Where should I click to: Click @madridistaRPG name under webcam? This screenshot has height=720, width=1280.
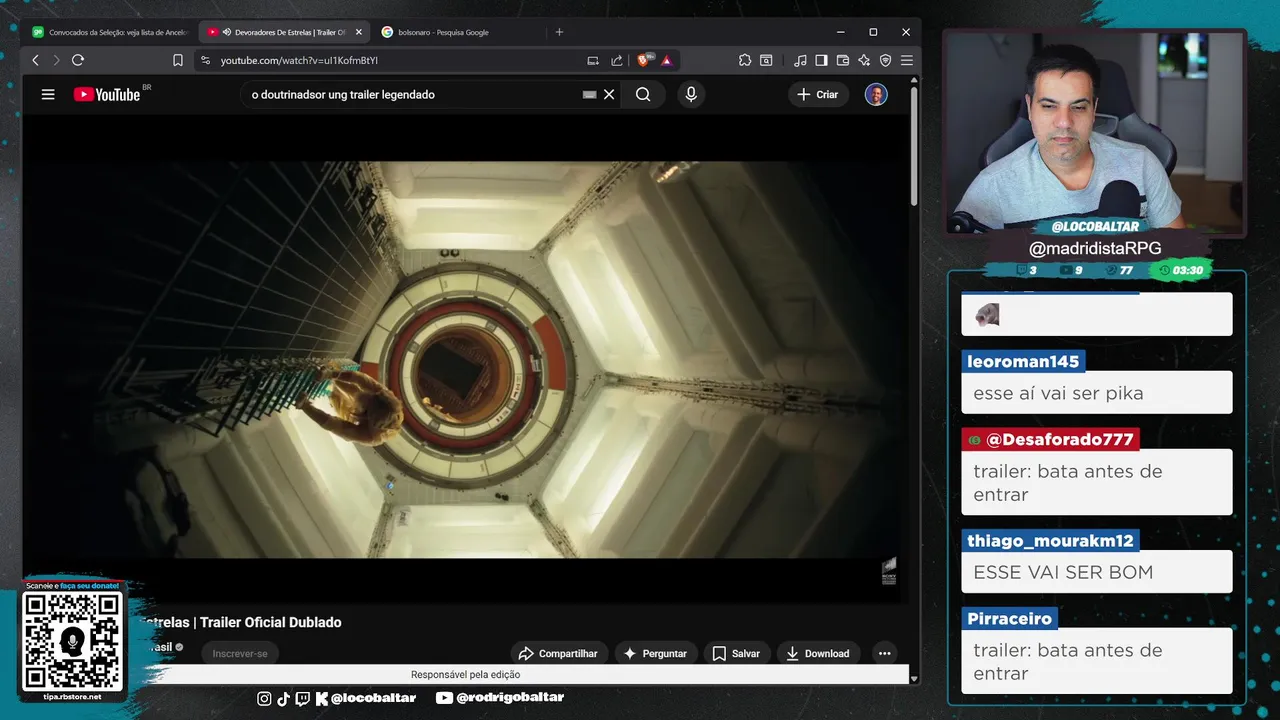pyautogui.click(x=1095, y=249)
